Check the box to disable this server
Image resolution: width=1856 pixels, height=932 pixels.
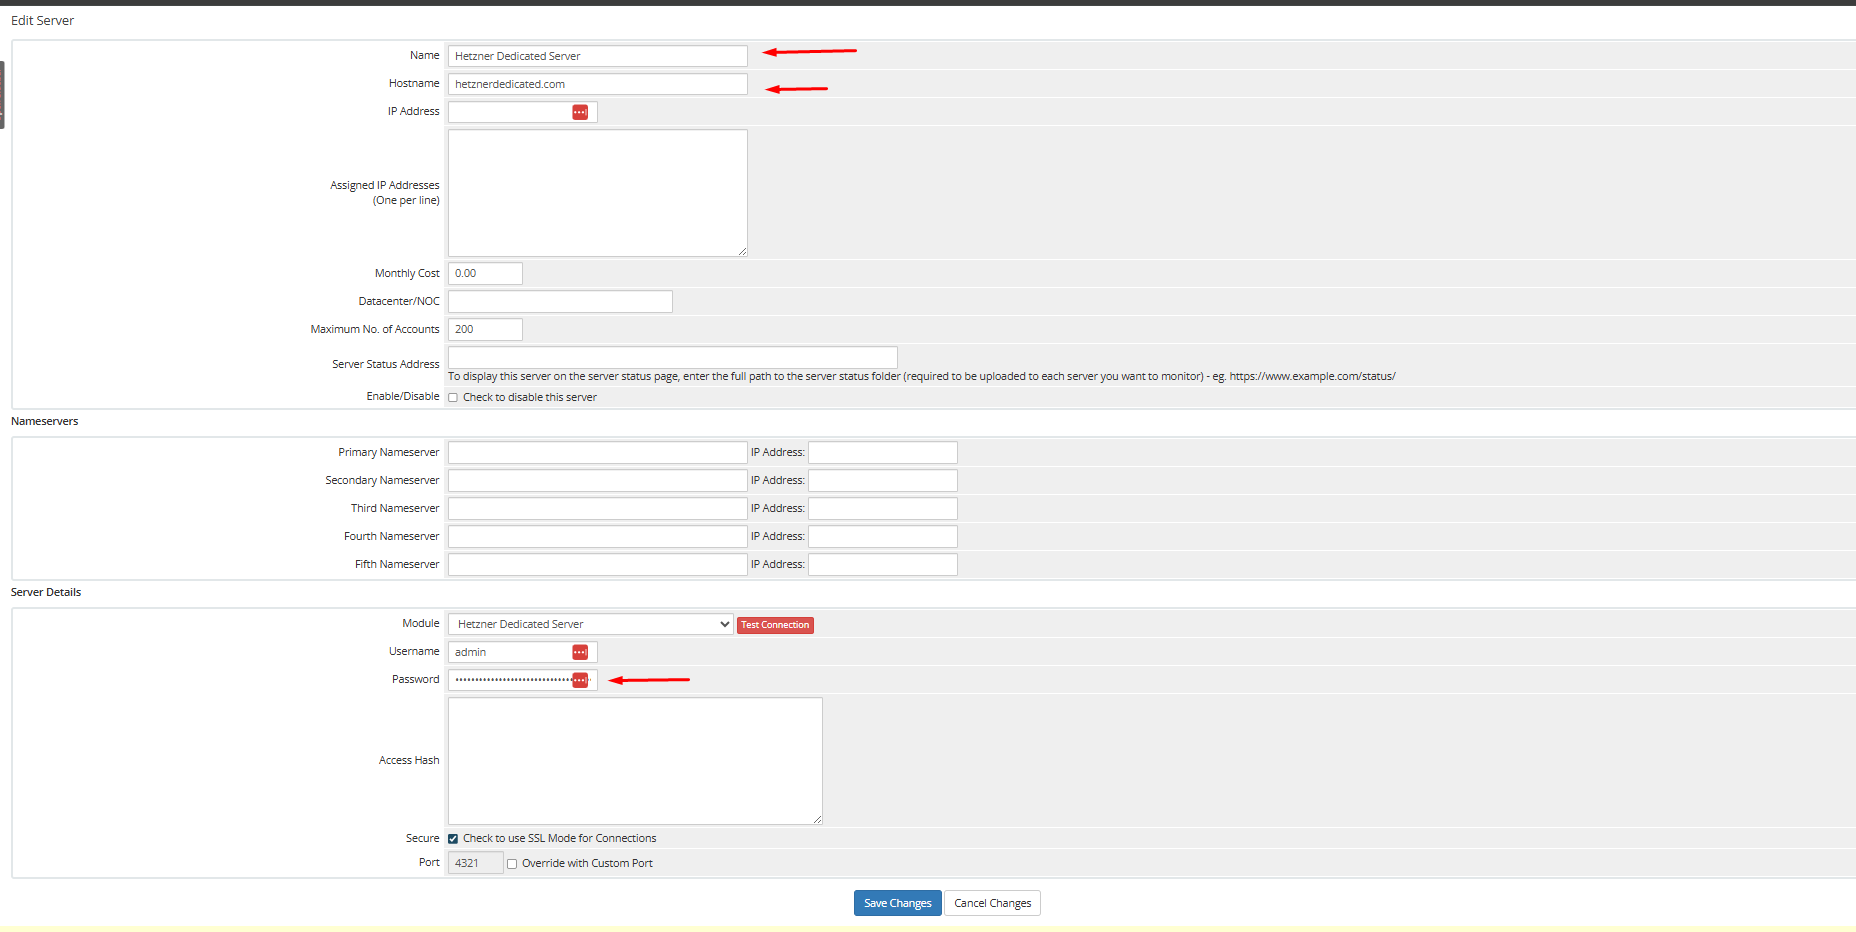(x=453, y=398)
